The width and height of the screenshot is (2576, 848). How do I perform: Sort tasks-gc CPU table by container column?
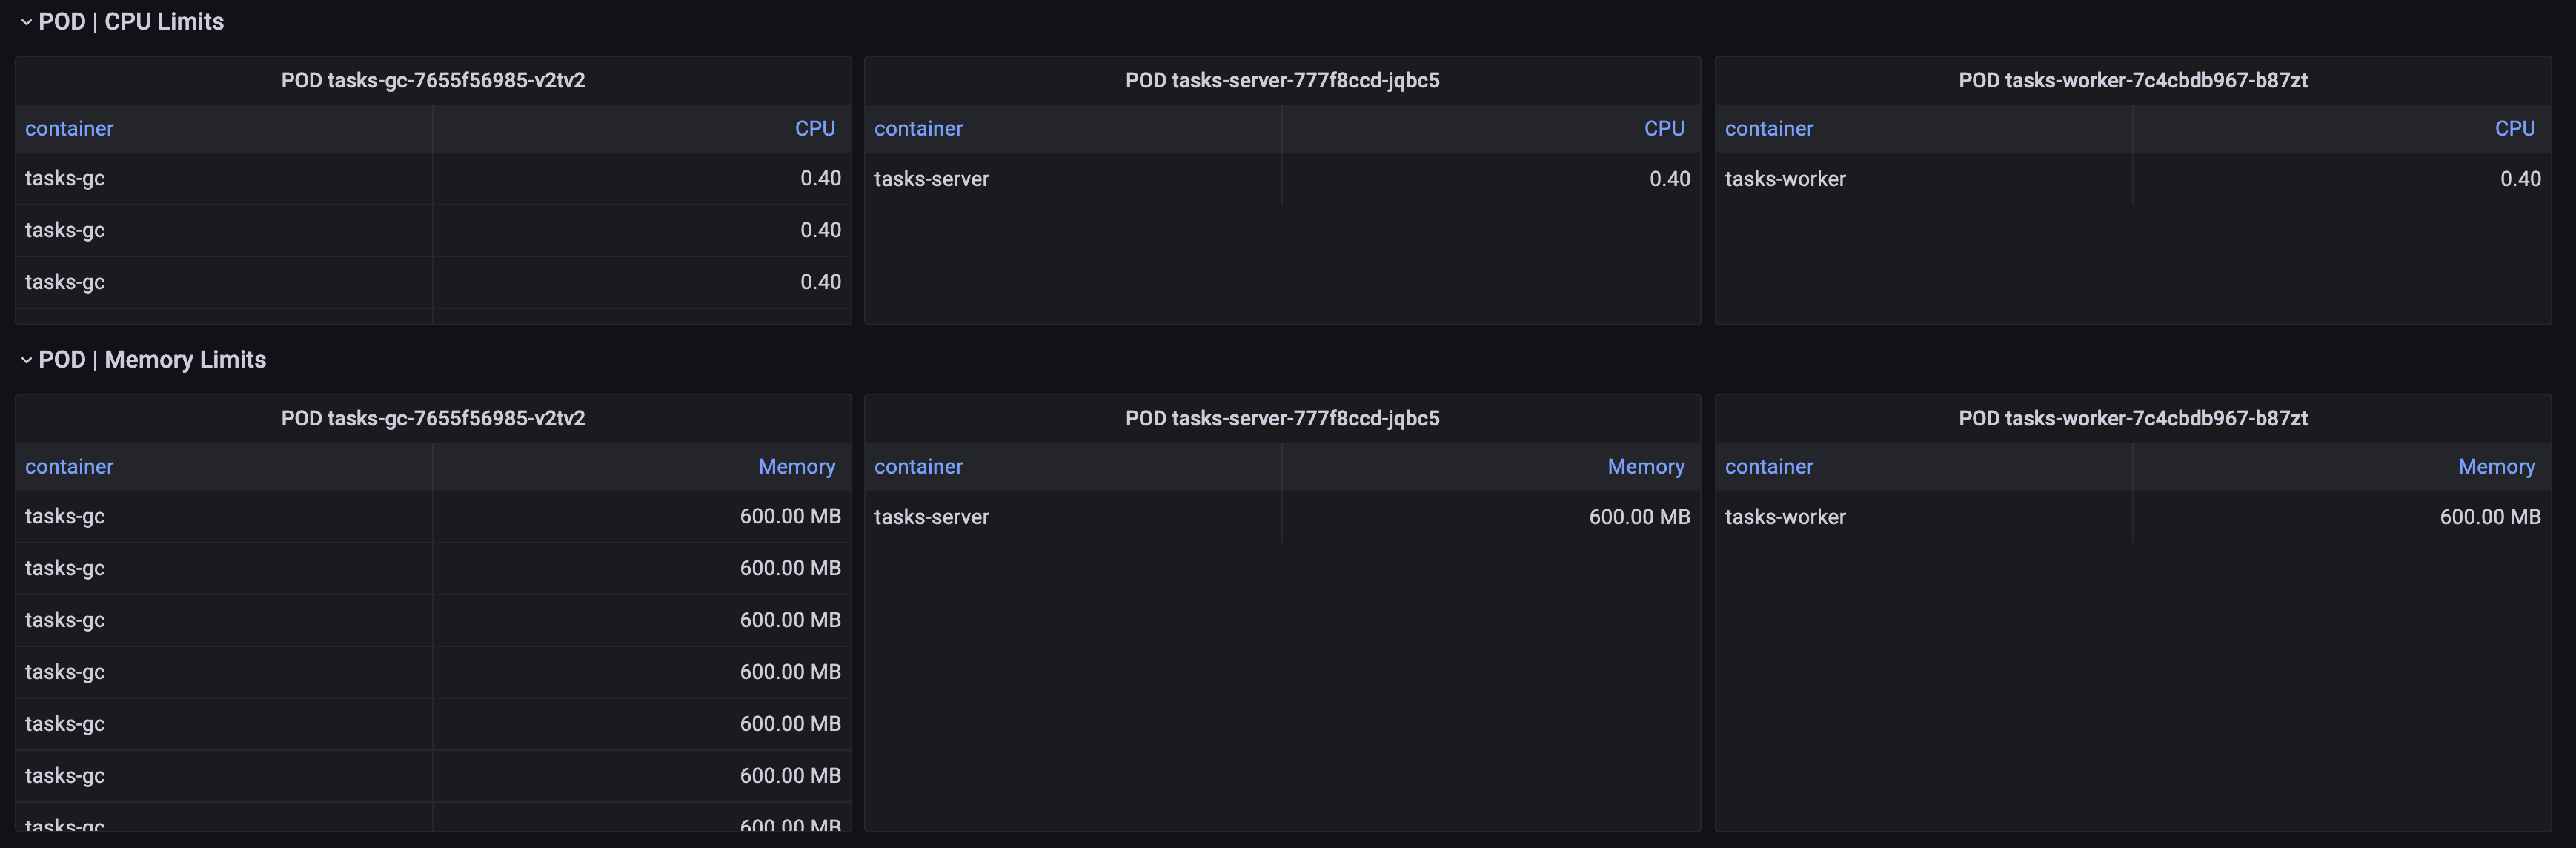[x=69, y=129]
